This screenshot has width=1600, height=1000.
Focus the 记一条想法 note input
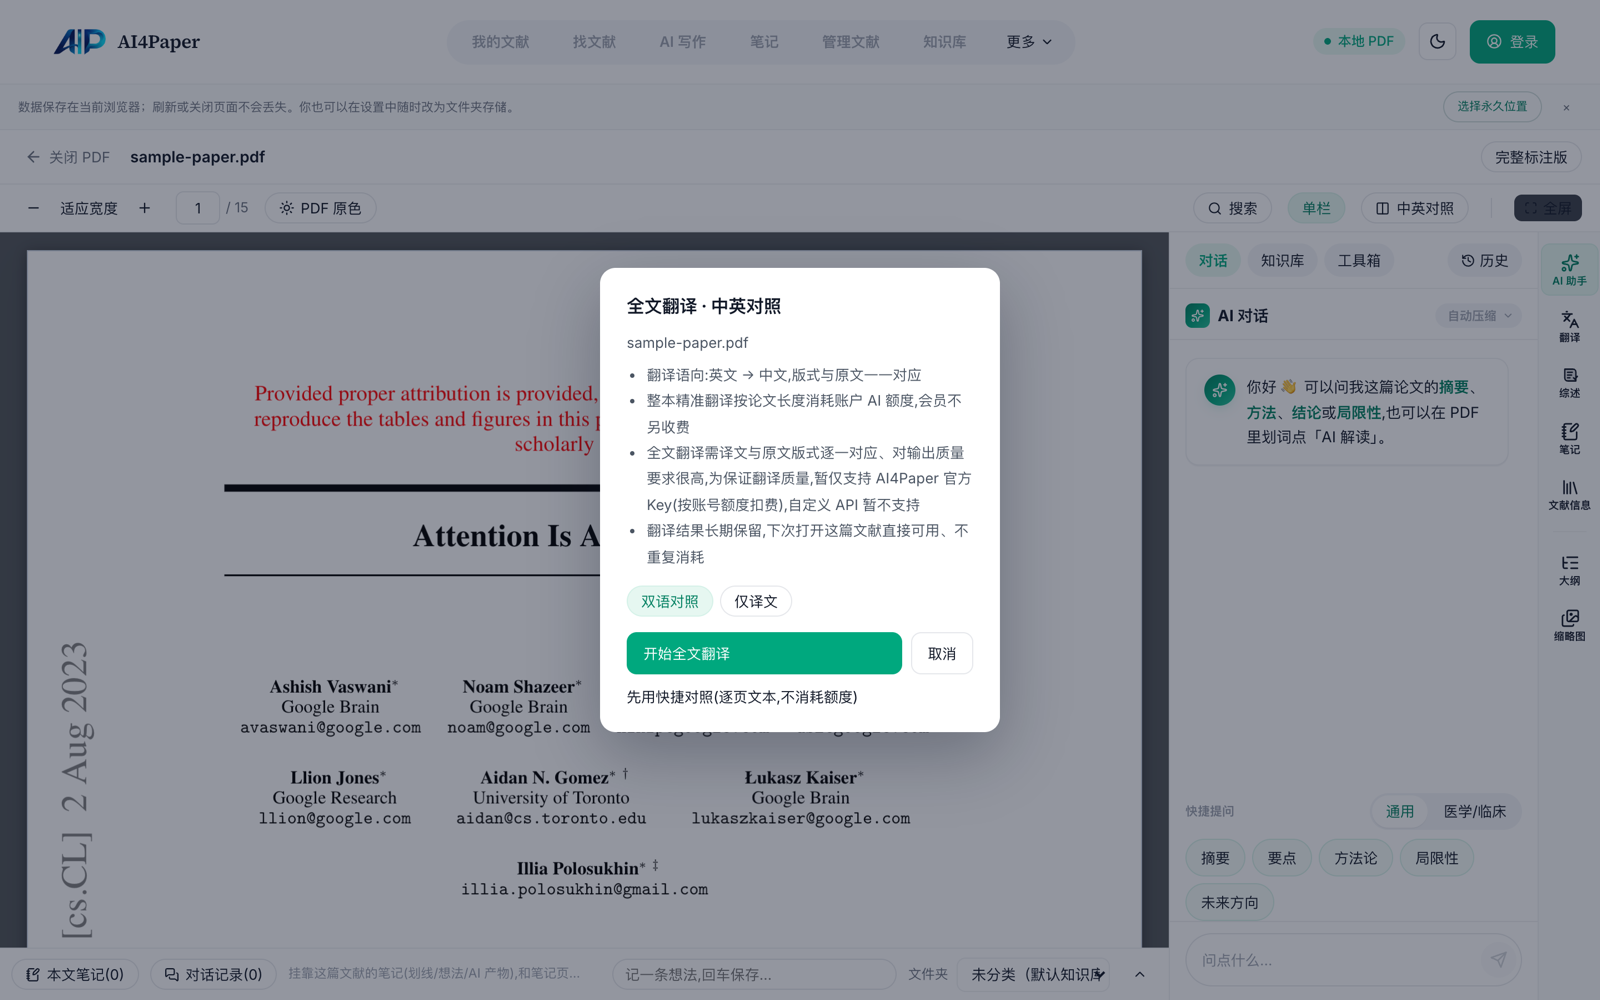pos(754,974)
